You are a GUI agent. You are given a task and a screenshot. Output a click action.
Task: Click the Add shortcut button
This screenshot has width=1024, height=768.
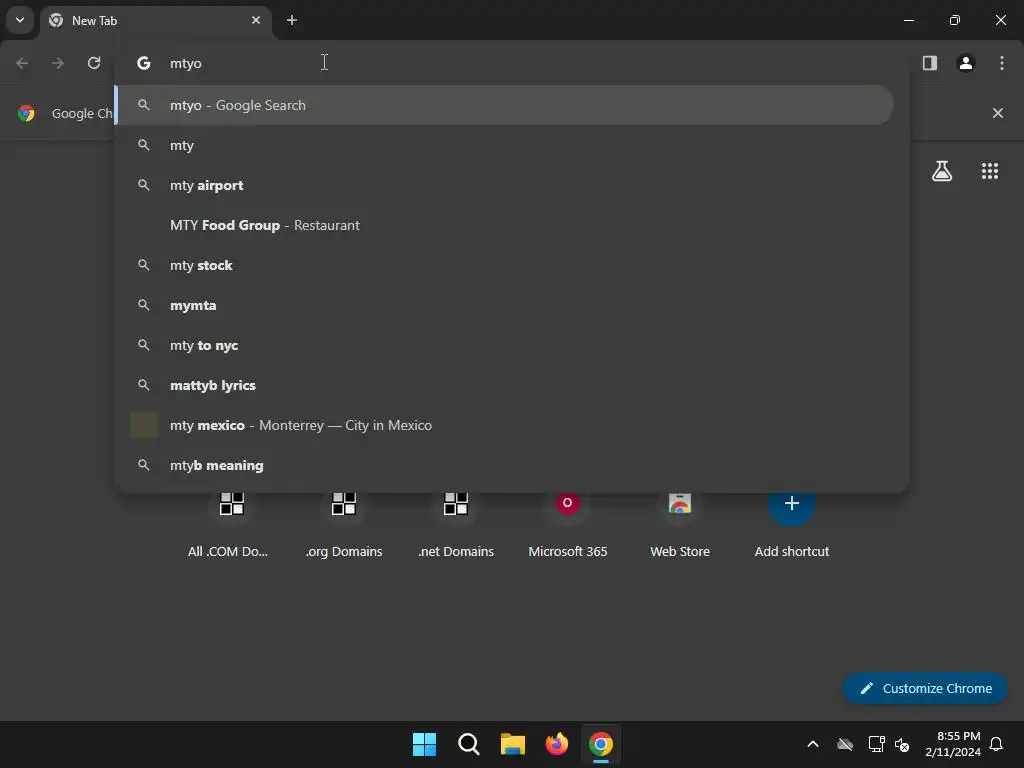pyautogui.click(x=792, y=524)
